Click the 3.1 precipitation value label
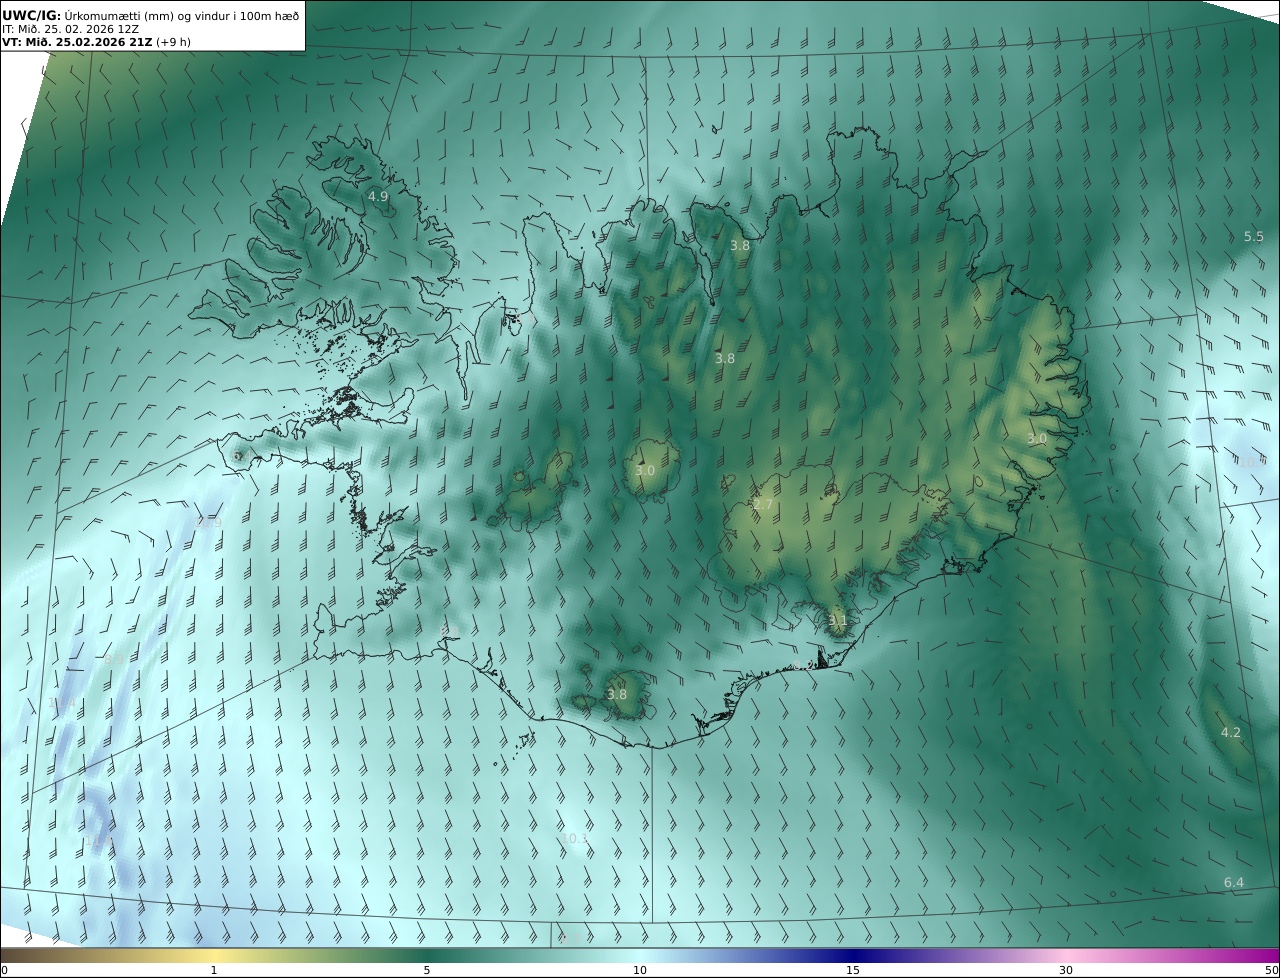 pos(838,620)
